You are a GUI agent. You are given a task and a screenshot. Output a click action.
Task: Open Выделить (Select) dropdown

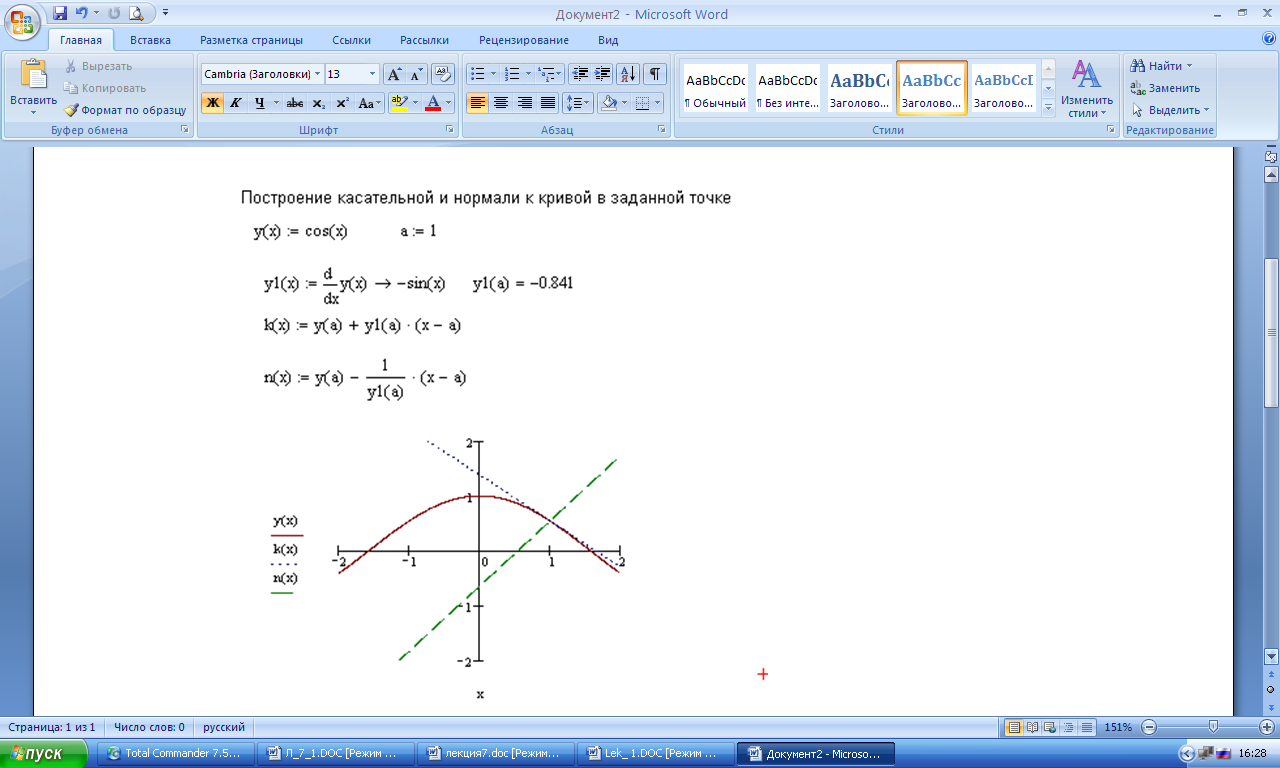pyautogui.click(x=1170, y=110)
